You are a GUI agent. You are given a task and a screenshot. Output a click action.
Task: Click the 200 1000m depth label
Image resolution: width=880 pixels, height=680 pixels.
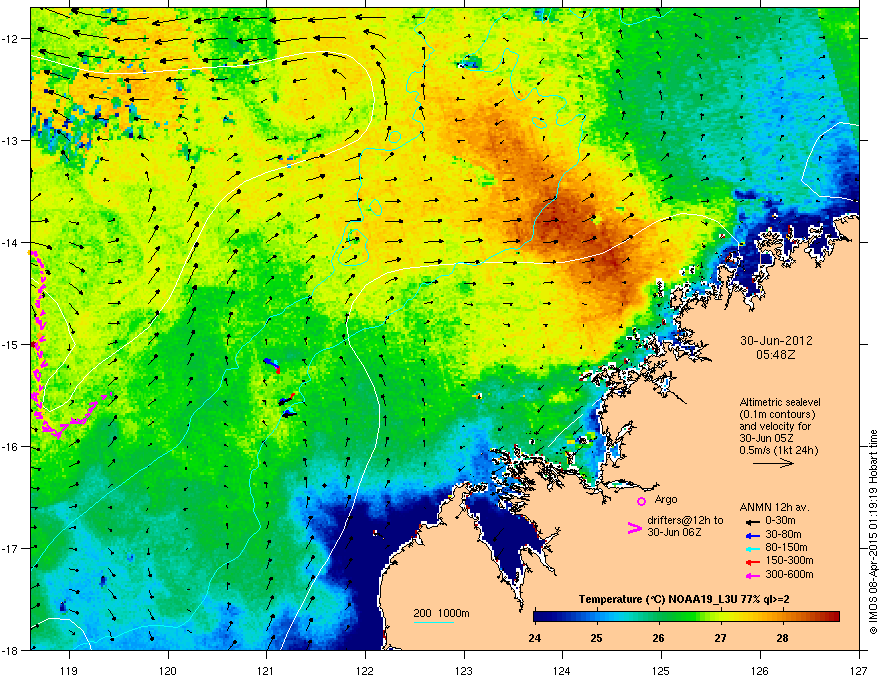click(441, 613)
